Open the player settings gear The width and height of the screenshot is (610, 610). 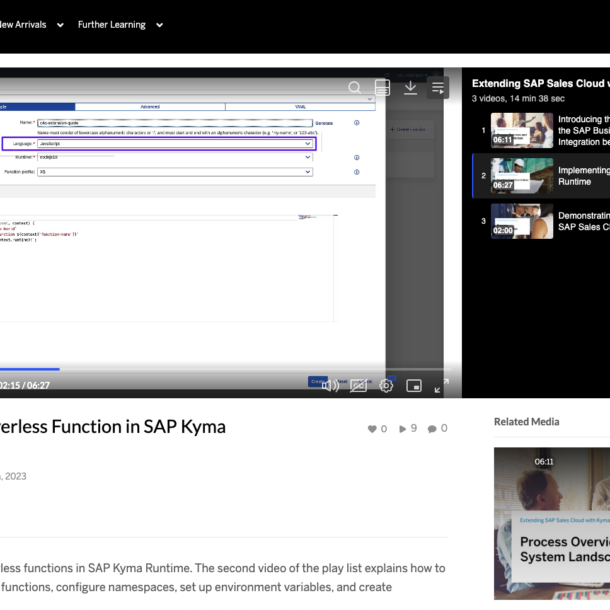386,386
